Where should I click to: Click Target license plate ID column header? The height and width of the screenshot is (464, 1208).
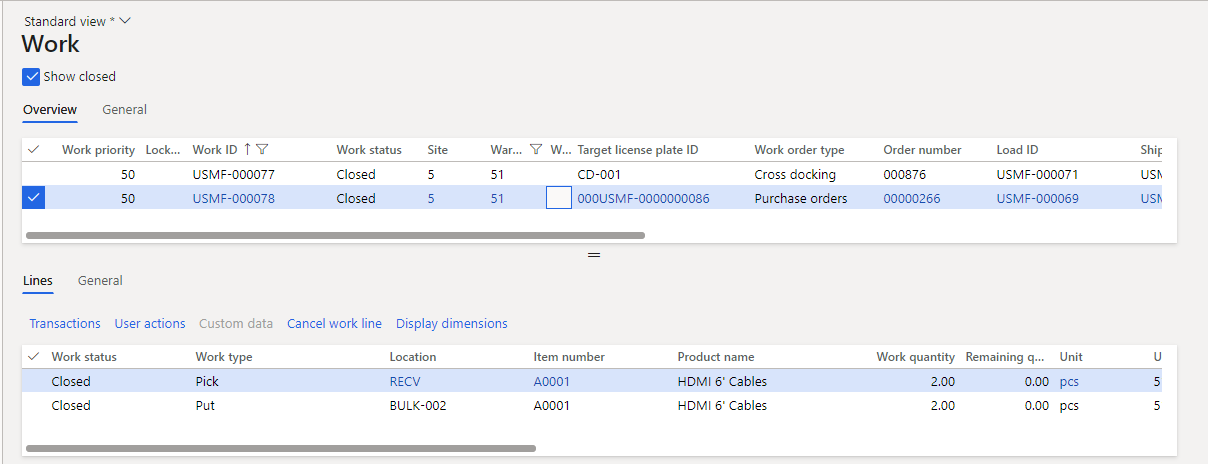[638, 150]
